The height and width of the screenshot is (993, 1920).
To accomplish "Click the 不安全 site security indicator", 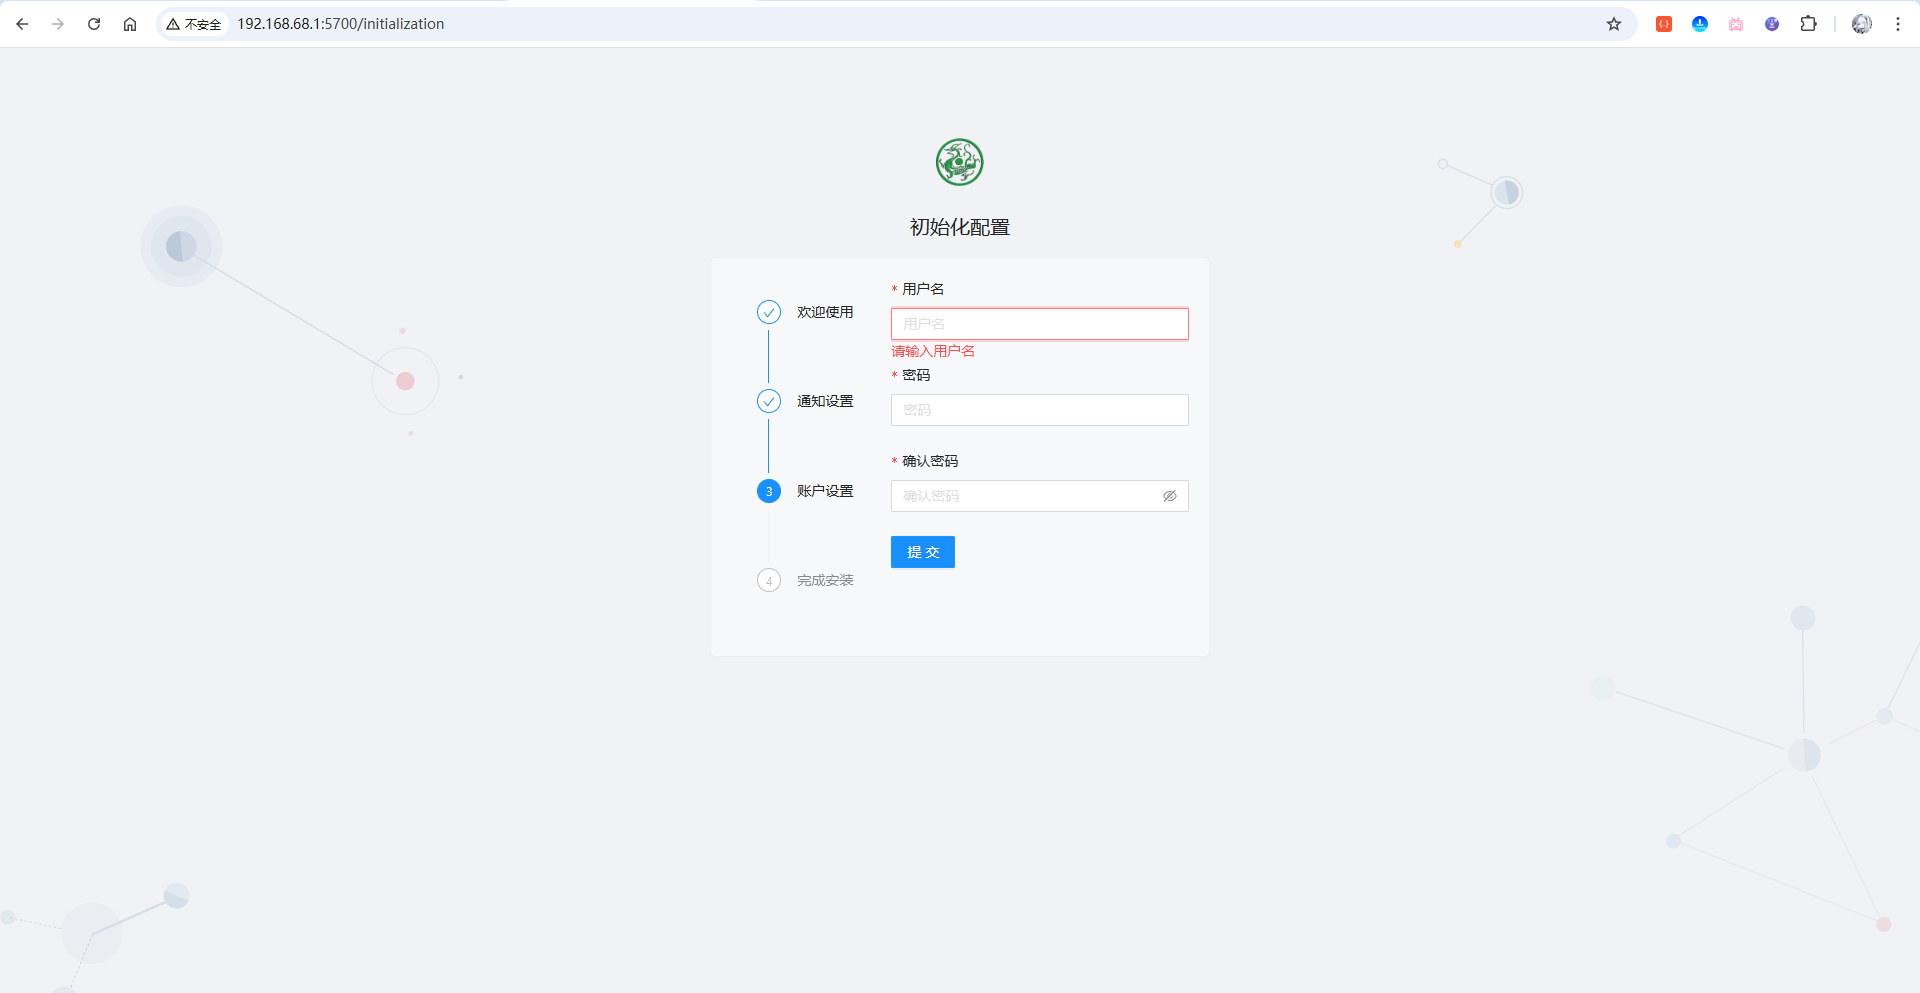I will click(194, 24).
